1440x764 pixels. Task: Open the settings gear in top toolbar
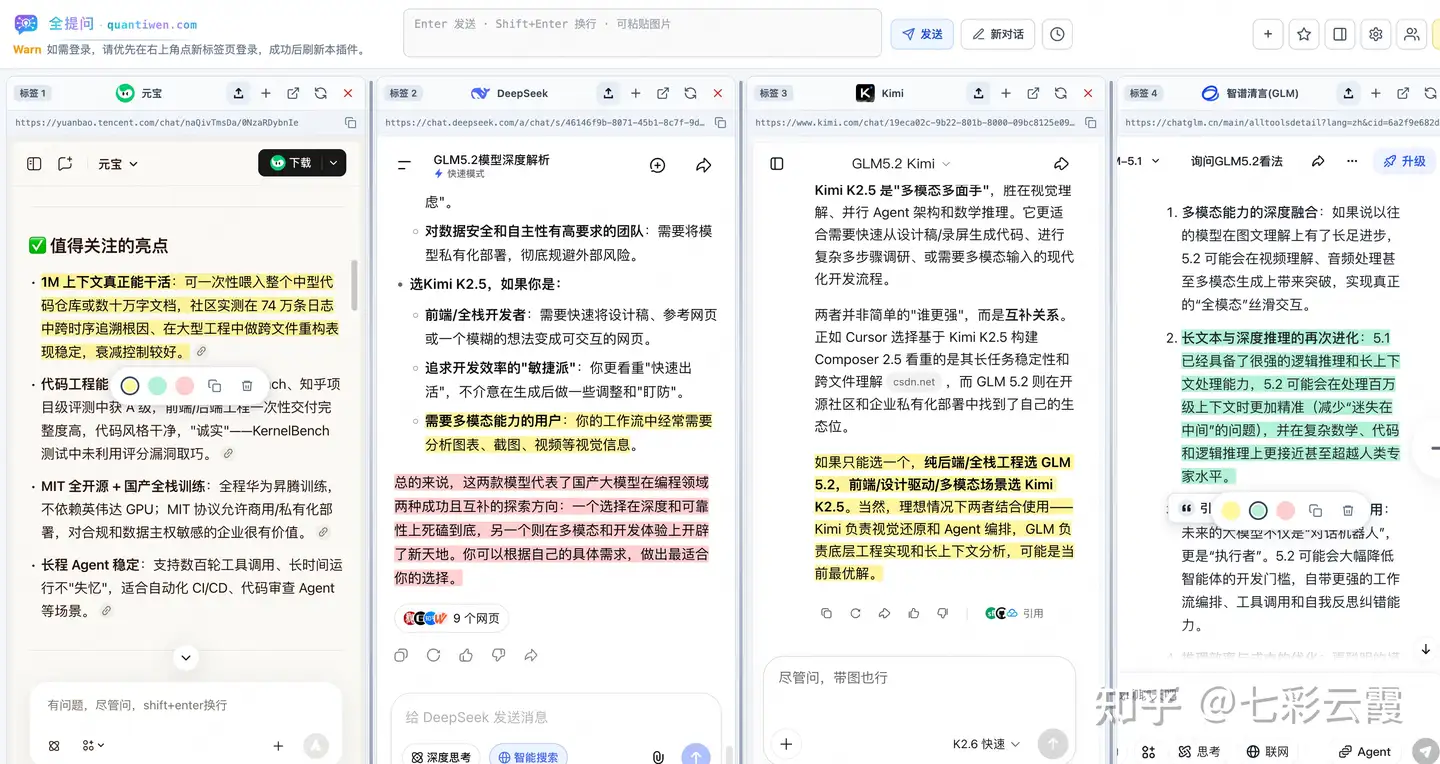tap(1376, 34)
